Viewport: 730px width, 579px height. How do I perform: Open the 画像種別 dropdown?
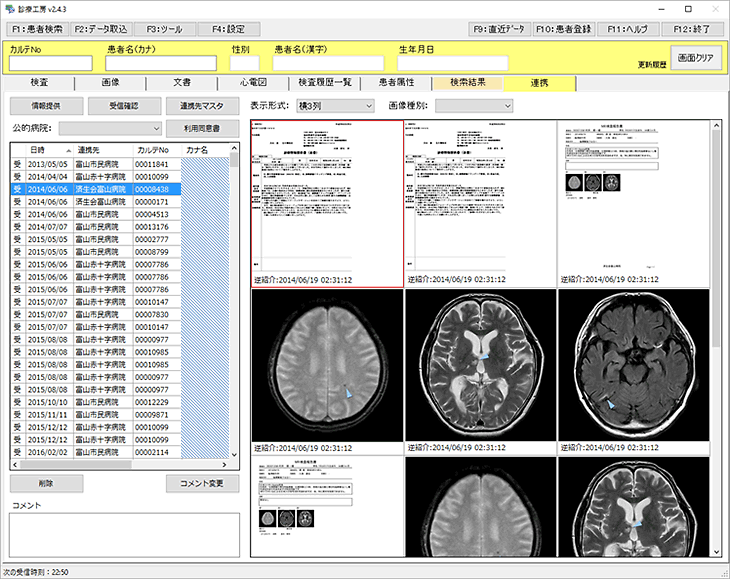click(474, 106)
